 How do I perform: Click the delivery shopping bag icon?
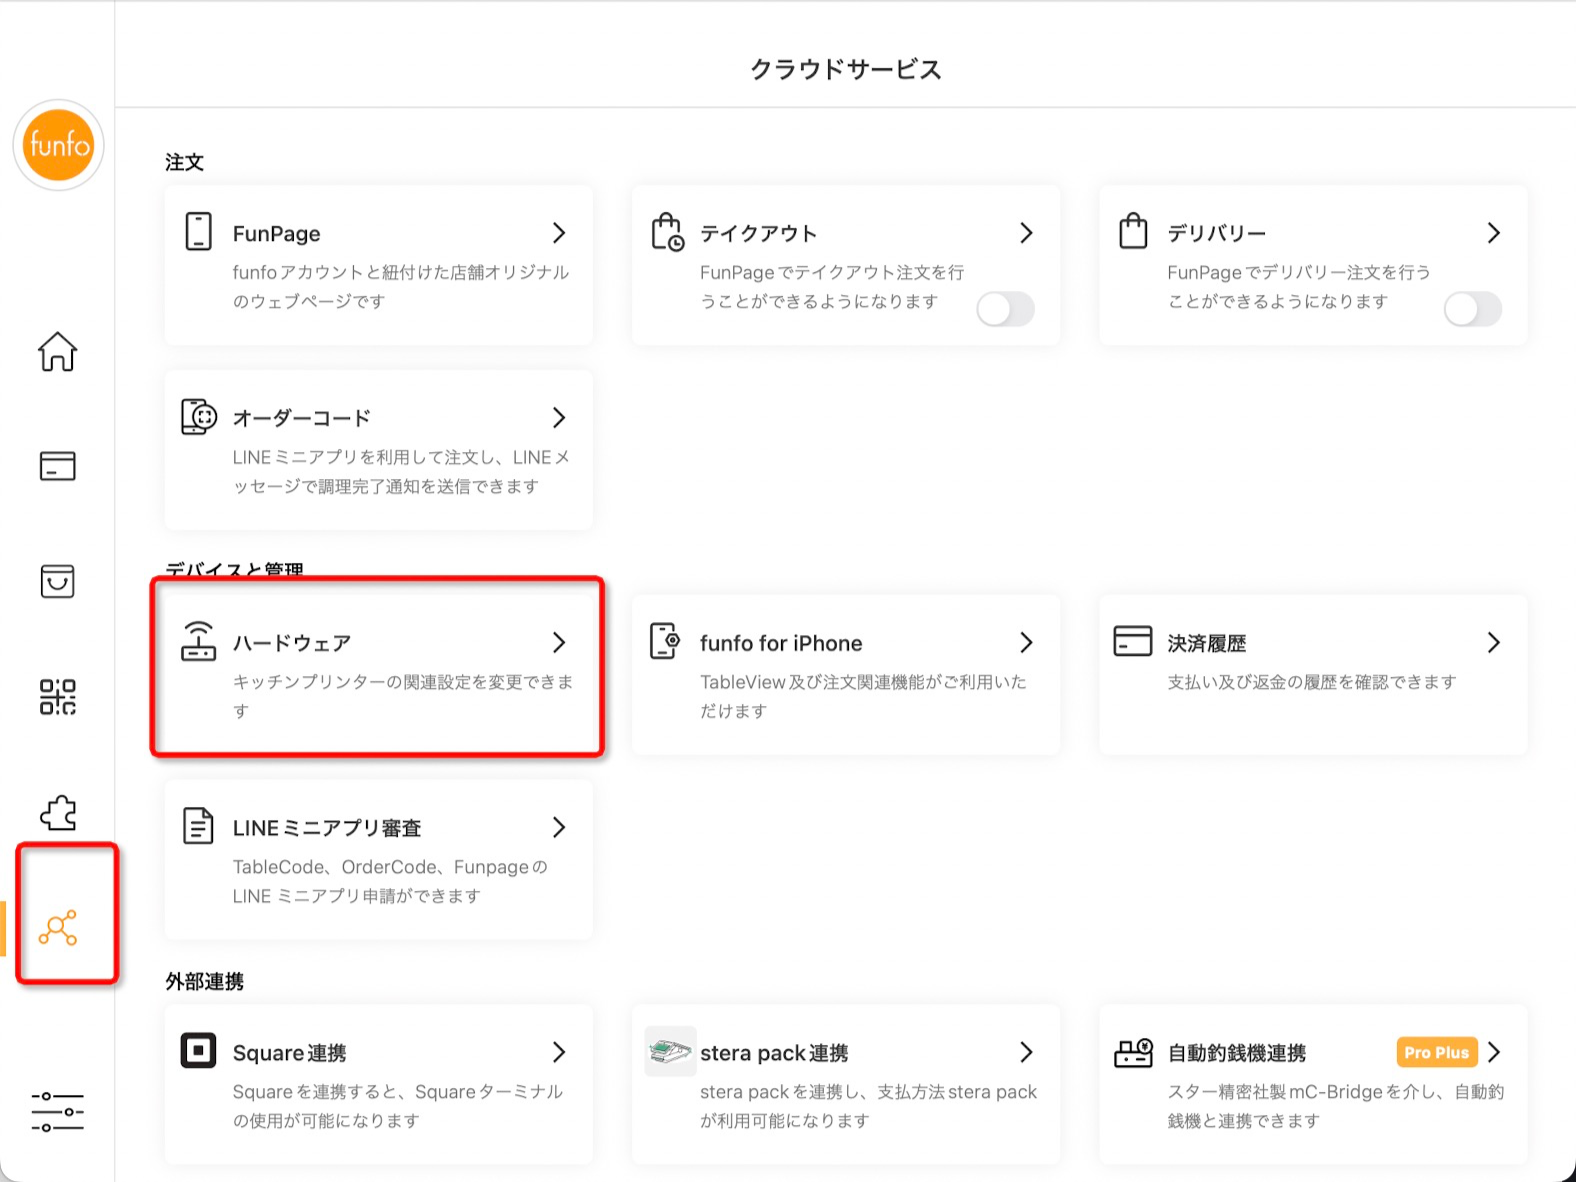(1133, 230)
